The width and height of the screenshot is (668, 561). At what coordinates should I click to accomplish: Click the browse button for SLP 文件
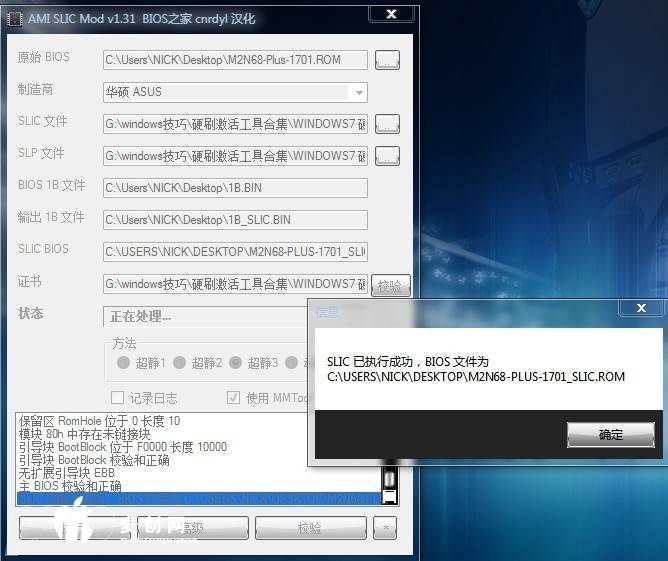point(387,156)
